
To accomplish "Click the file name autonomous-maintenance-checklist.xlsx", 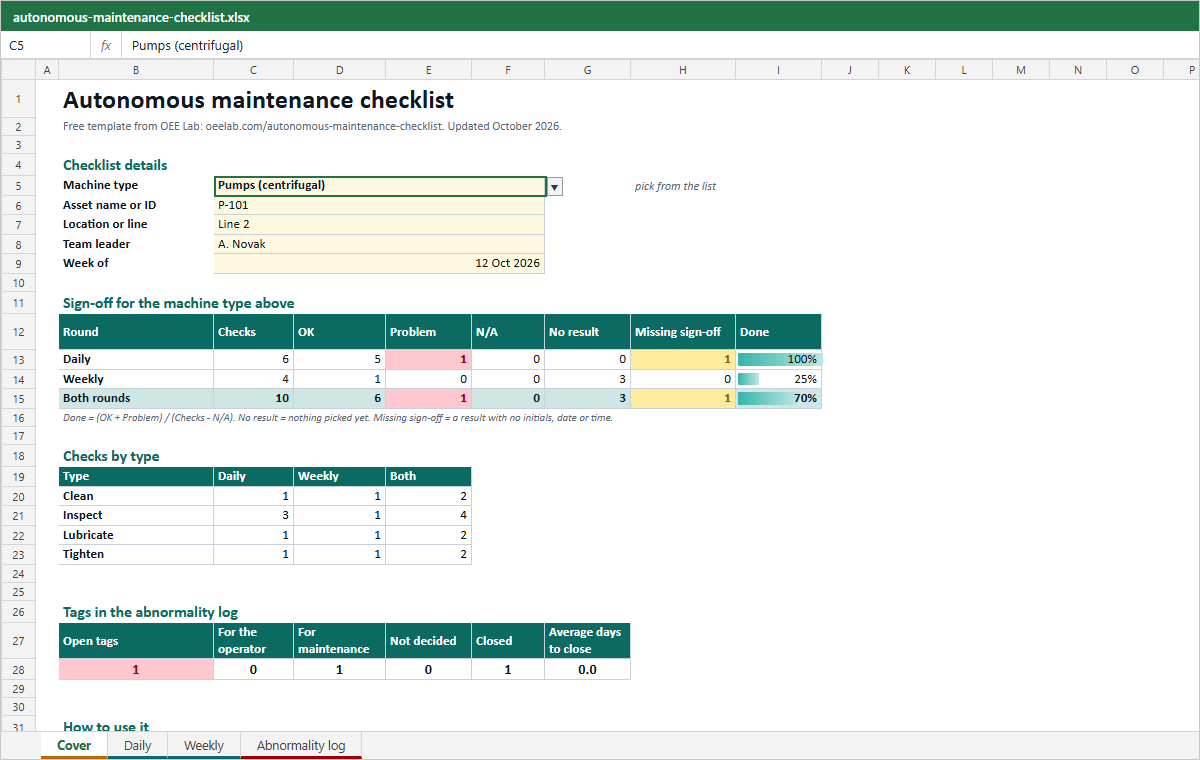I will (x=131, y=17).
